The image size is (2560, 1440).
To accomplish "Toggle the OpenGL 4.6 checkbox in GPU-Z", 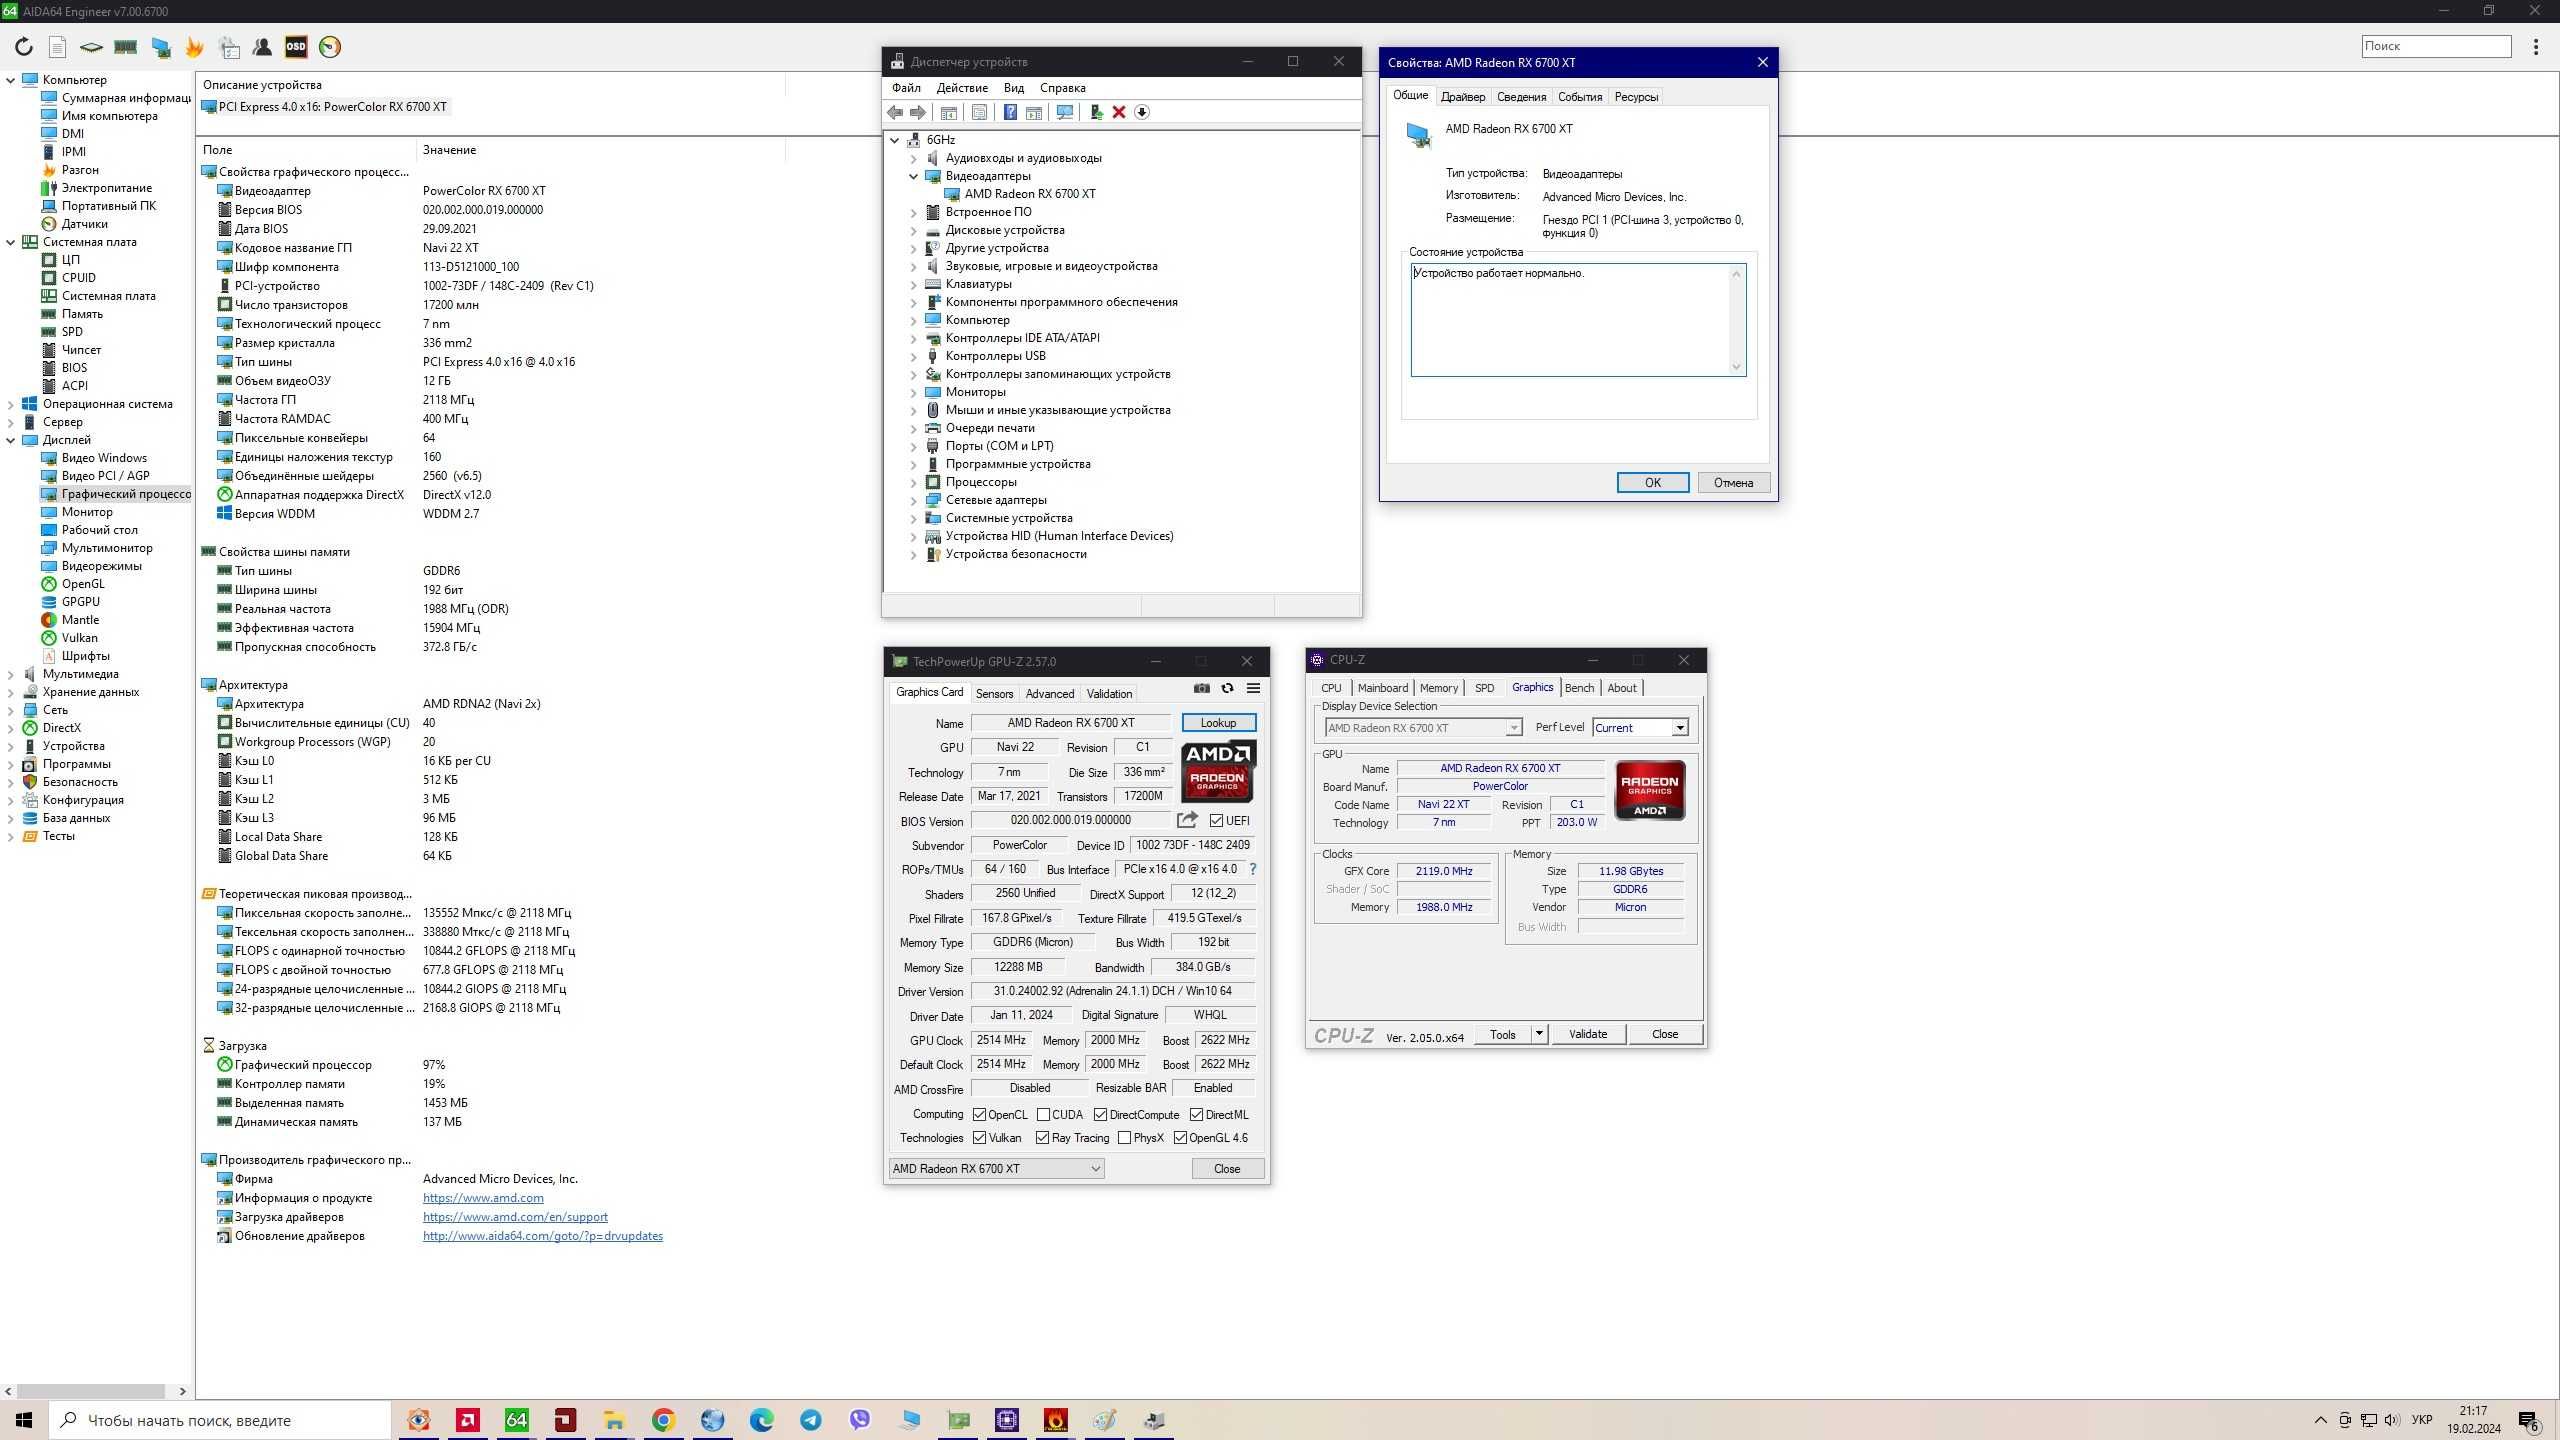I will click(x=1180, y=1138).
